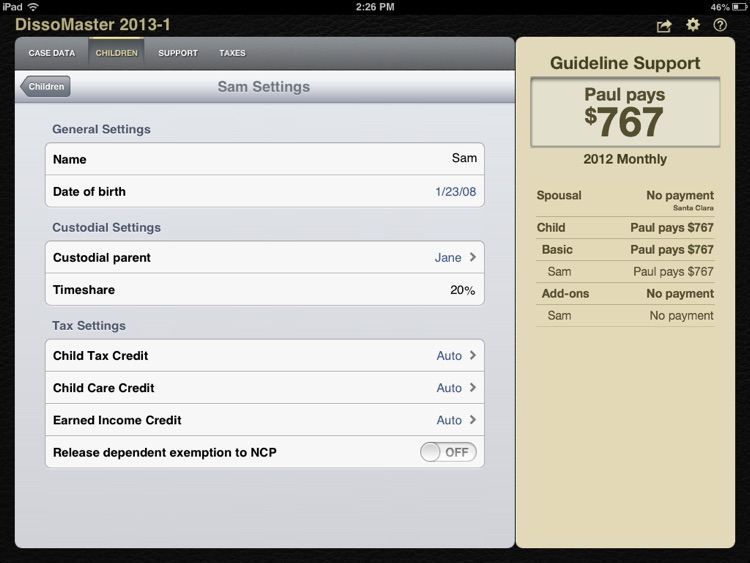Tap Sam row under Add-ons
This screenshot has width=750, height=563.
pos(625,316)
